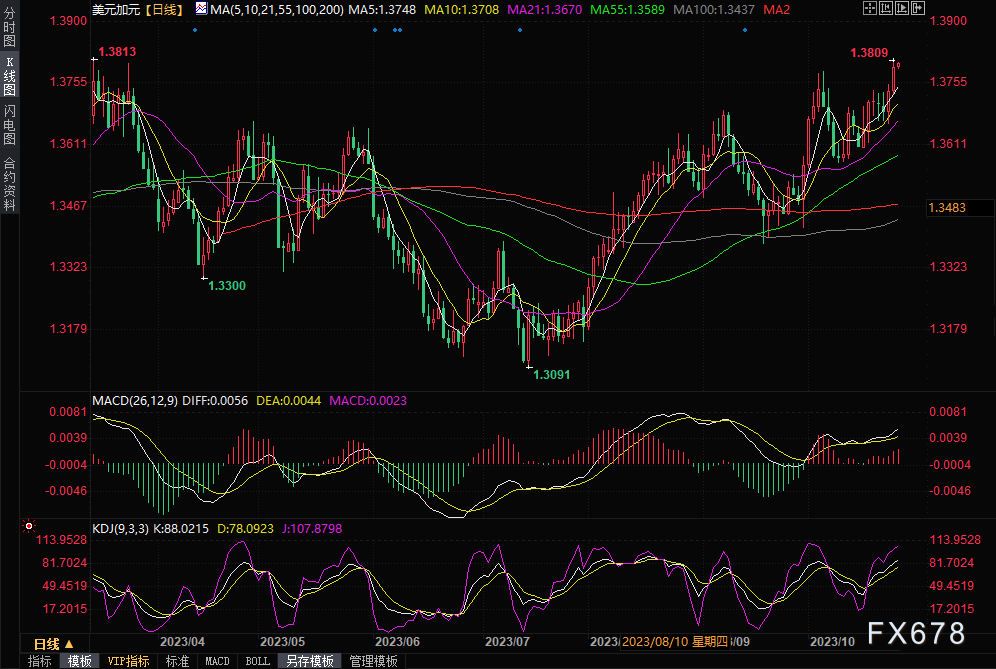The width and height of the screenshot is (996, 669).
Task: Open 闪电图 view in sidebar
Action: click(x=10, y=125)
